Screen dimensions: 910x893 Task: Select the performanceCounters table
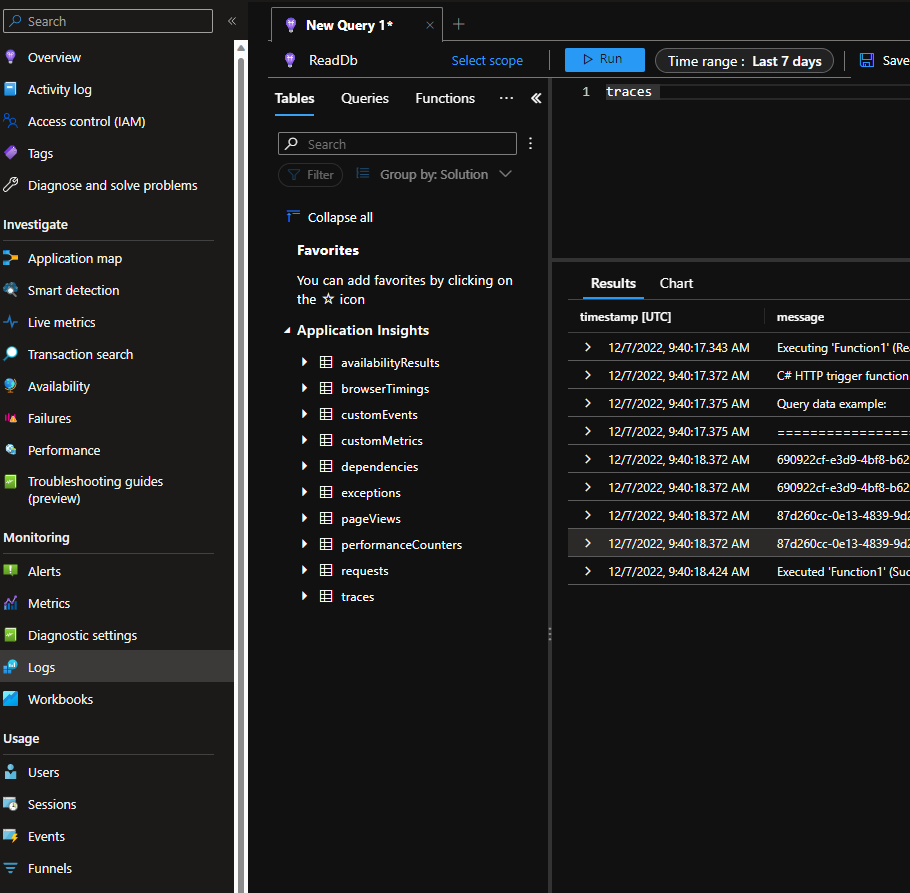[402, 544]
